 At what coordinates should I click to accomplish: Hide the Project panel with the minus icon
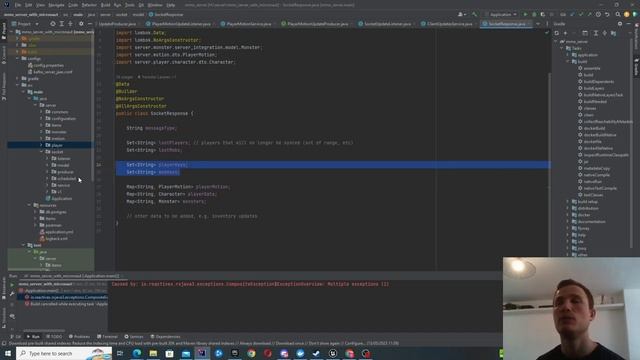pos(90,24)
